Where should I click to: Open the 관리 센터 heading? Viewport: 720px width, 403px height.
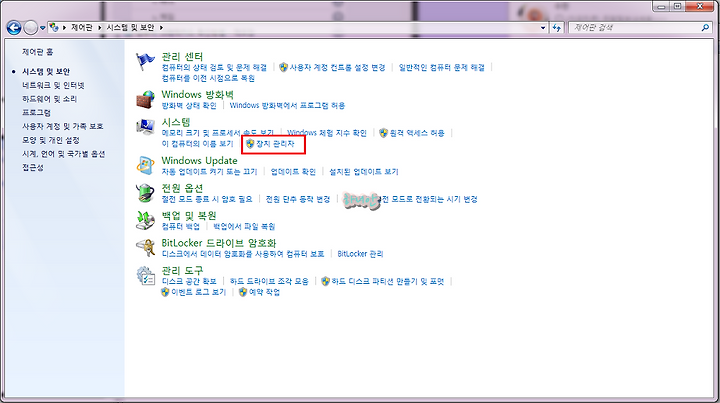pyautogui.click(x=182, y=56)
